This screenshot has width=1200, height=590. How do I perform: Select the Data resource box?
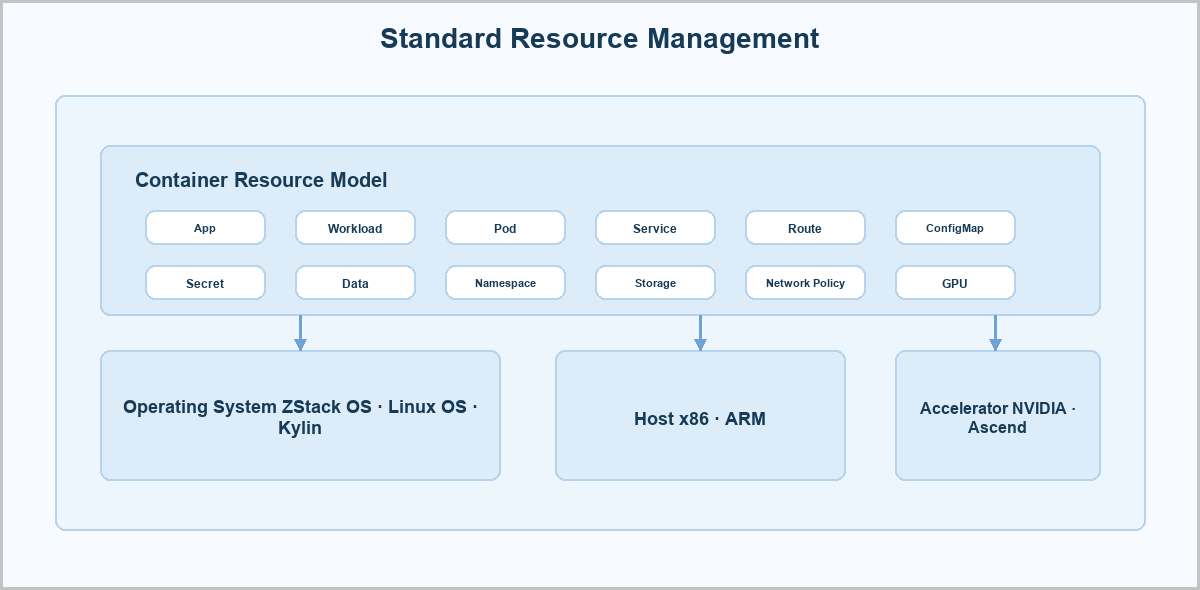355,283
